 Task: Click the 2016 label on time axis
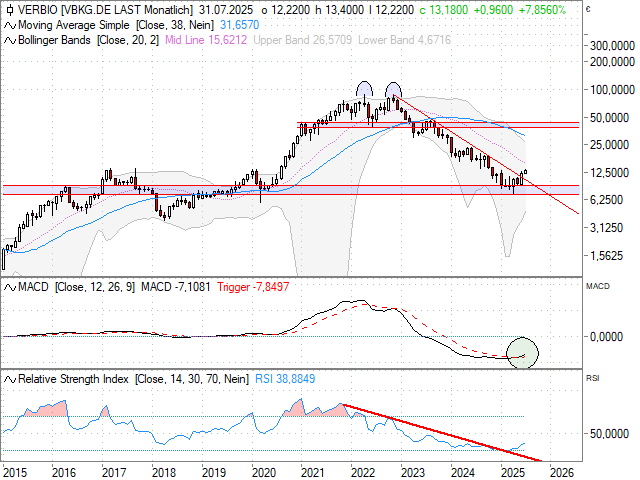point(64,473)
